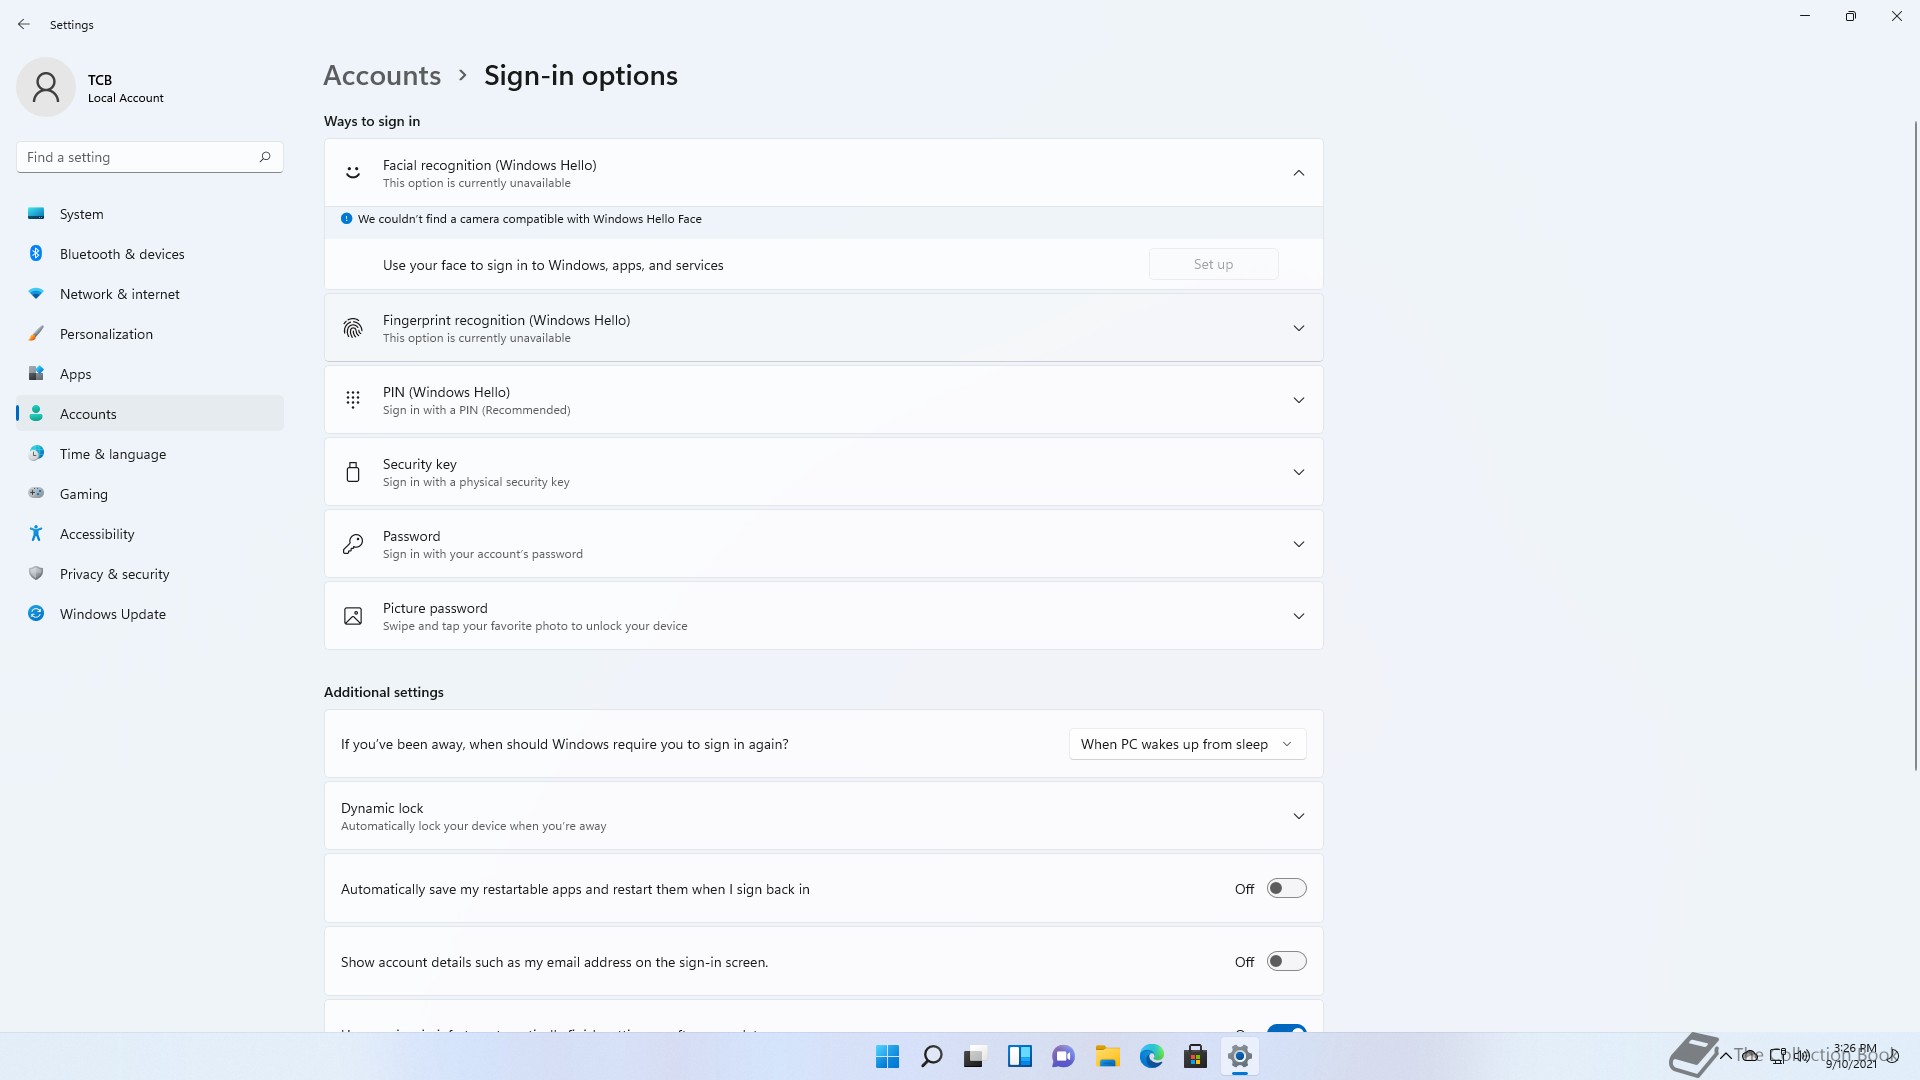
Task: Go to Network & internet settings
Action: (x=150, y=294)
